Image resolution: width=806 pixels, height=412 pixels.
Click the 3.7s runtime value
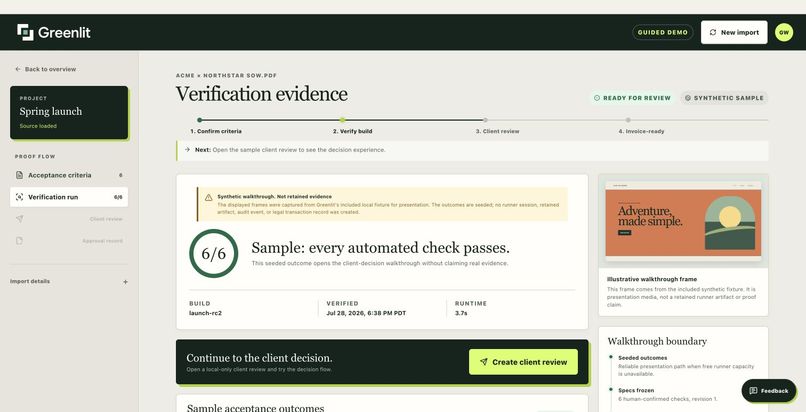pyautogui.click(x=461, y=313)
